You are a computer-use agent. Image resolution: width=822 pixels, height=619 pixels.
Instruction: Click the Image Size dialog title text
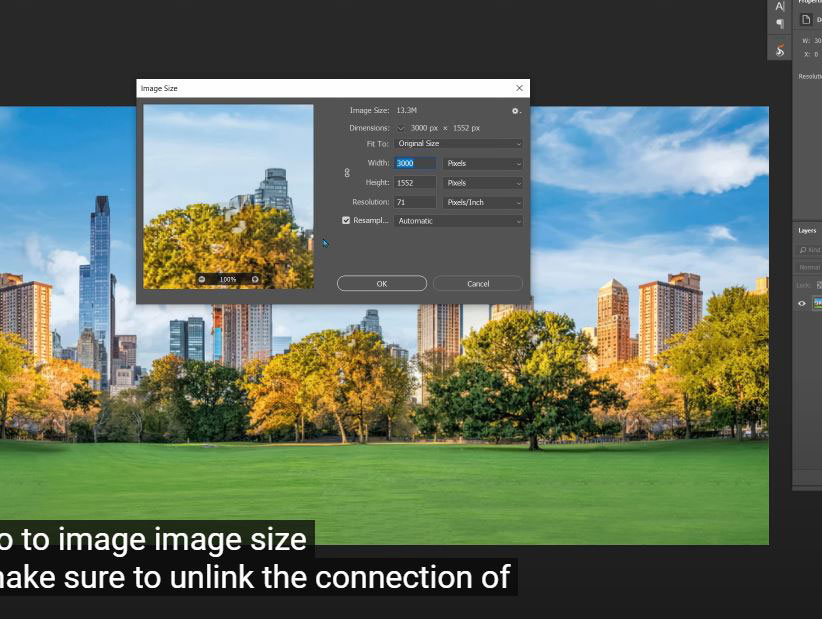[159, 89]
